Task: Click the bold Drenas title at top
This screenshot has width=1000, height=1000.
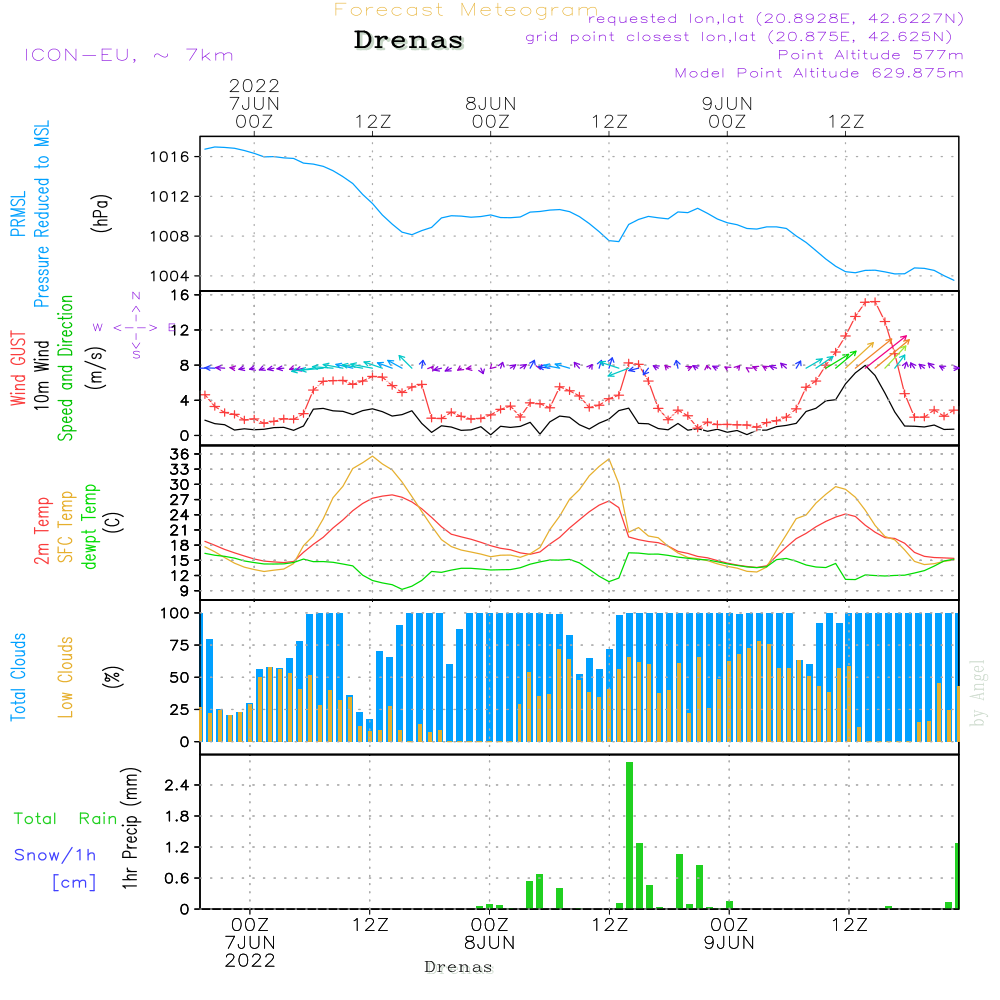Action: [409, 41]
